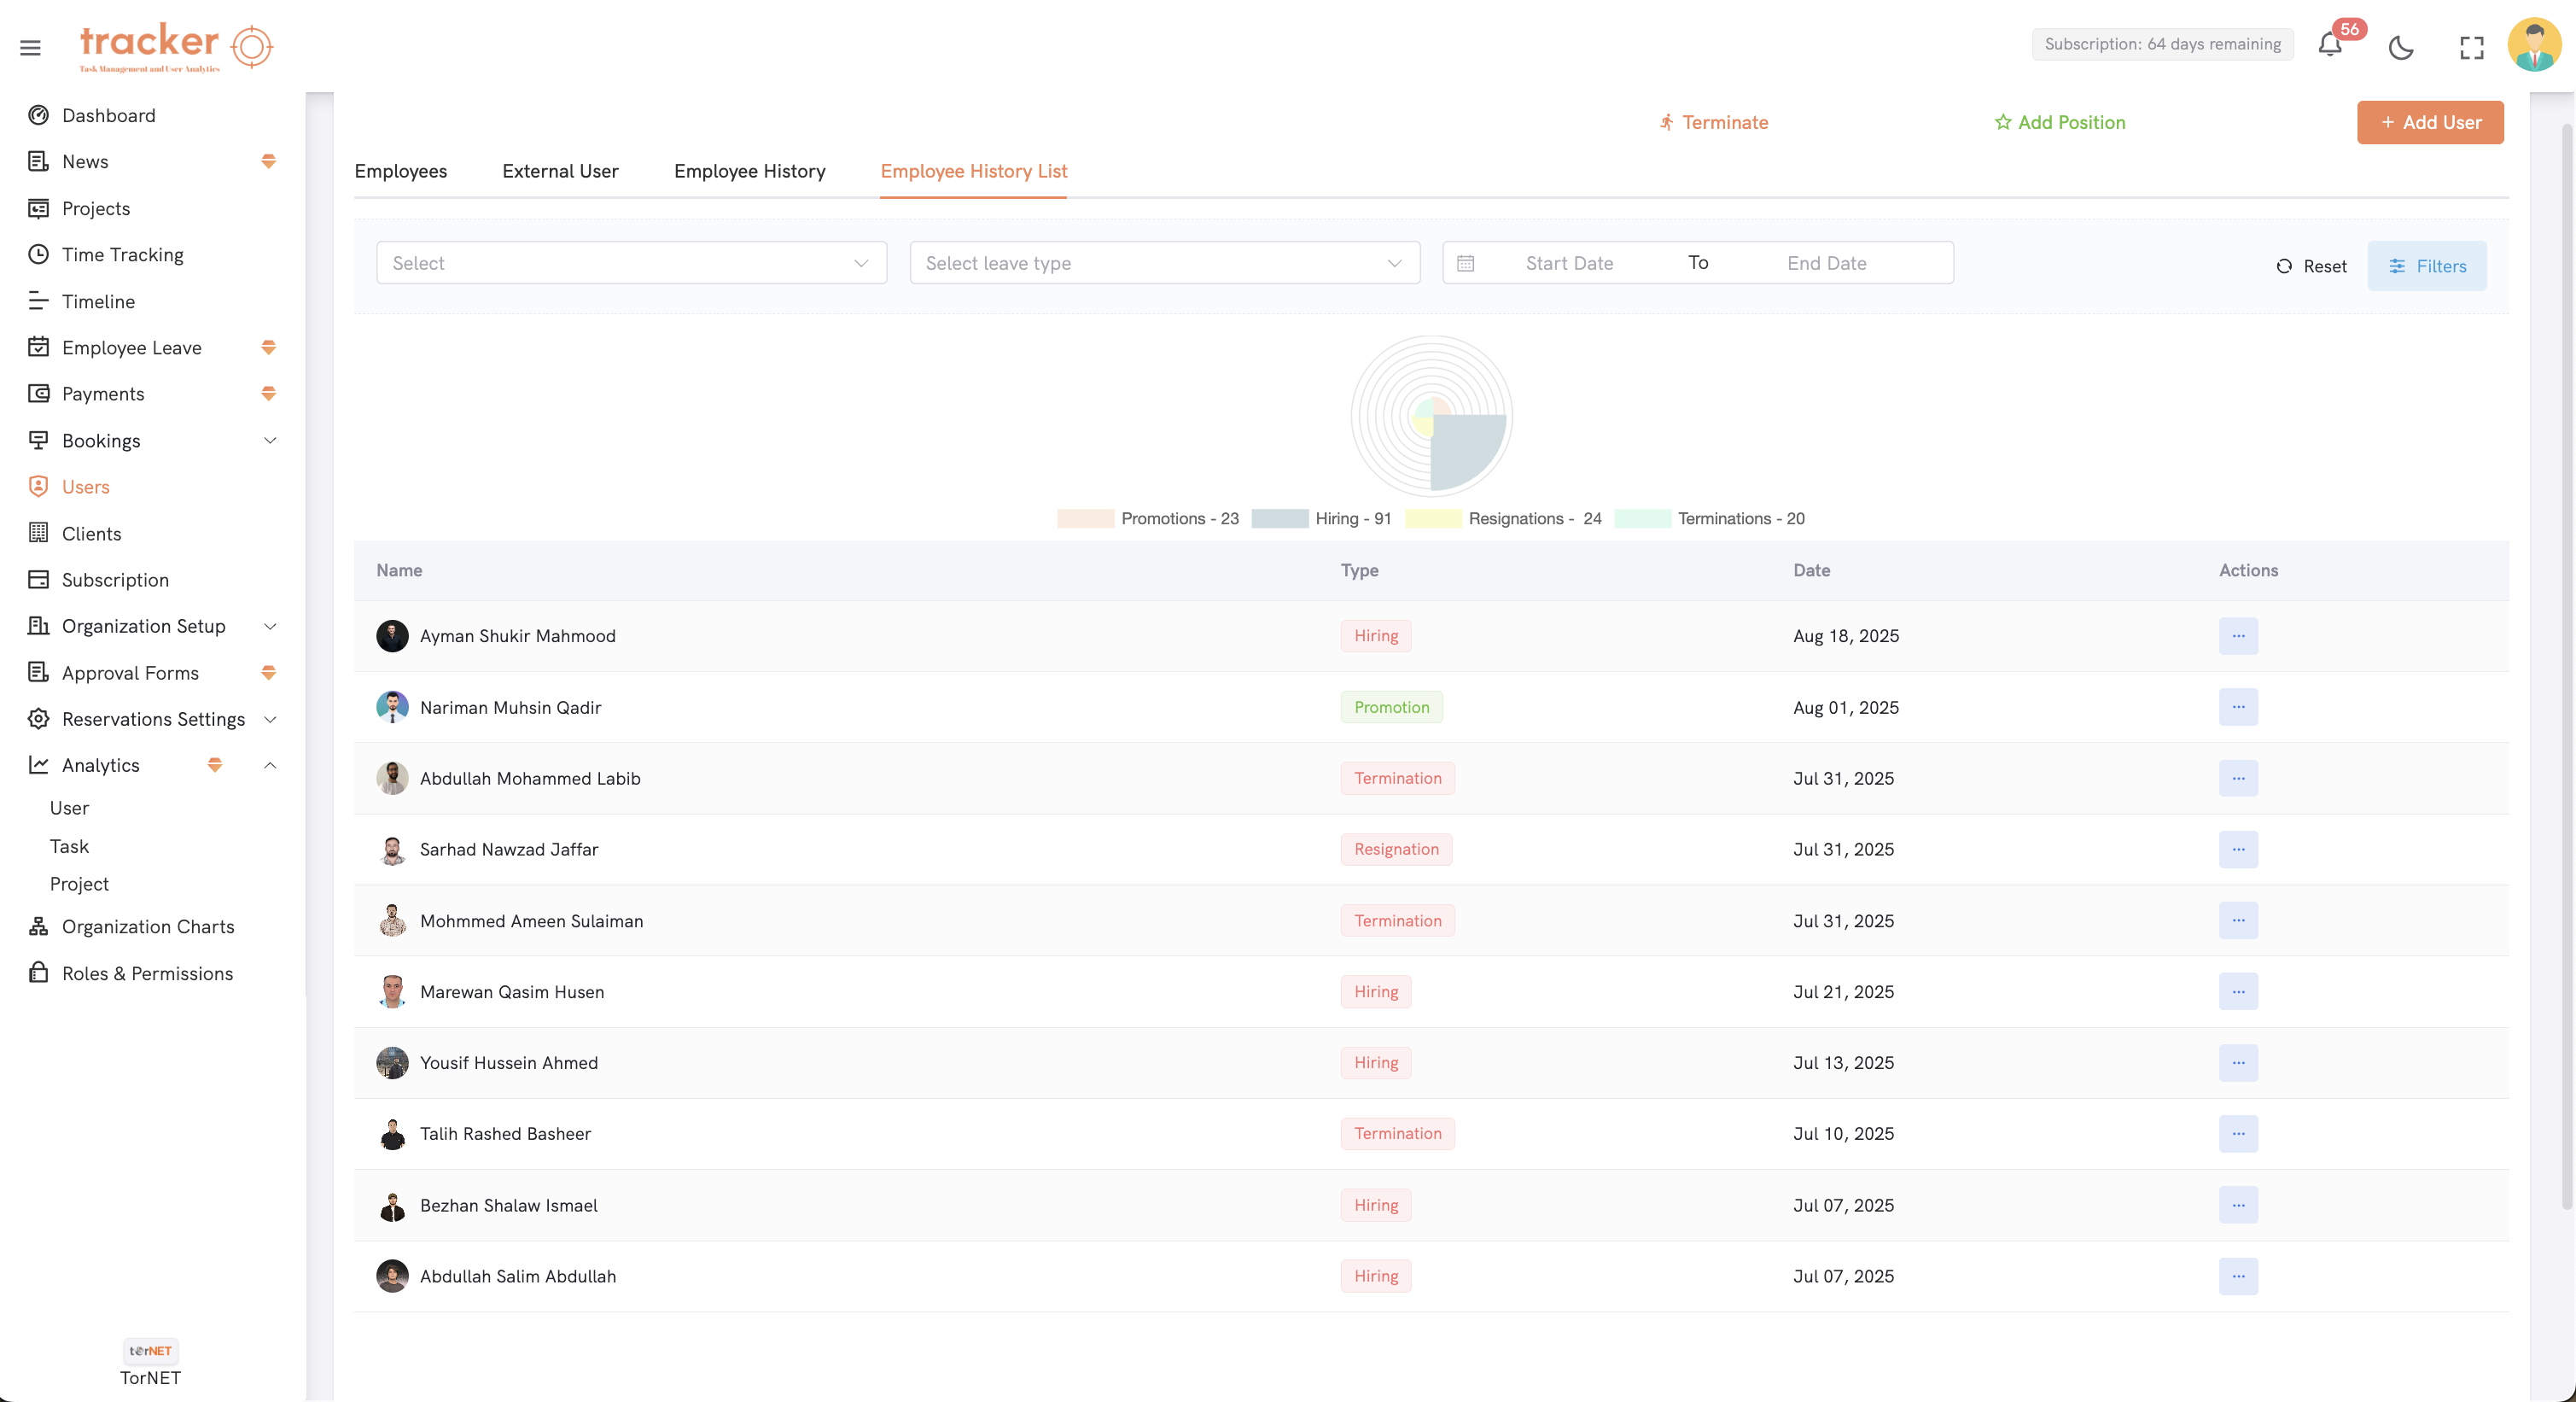Click the hamburger menu icon
Image resolution: width=2576 pixels, height=1402 pixels.
[29, 47]
